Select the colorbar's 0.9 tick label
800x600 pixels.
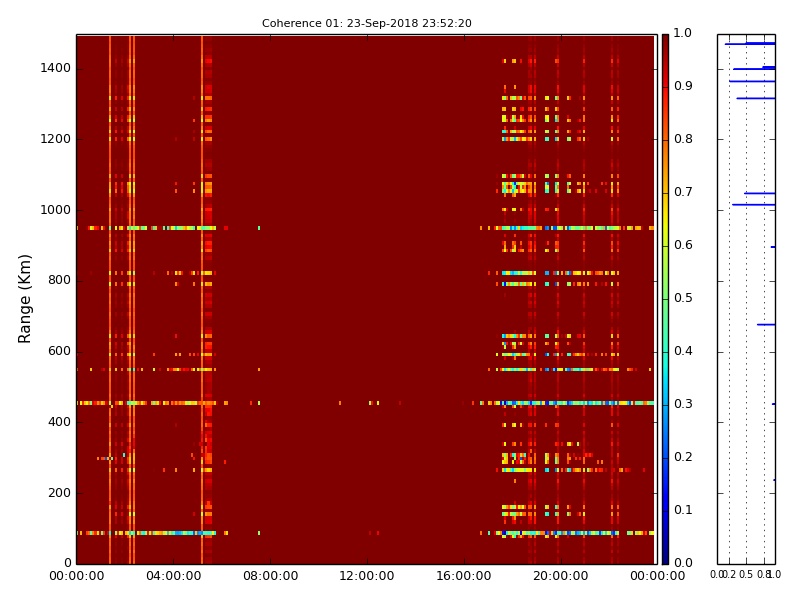coord(682,86)
